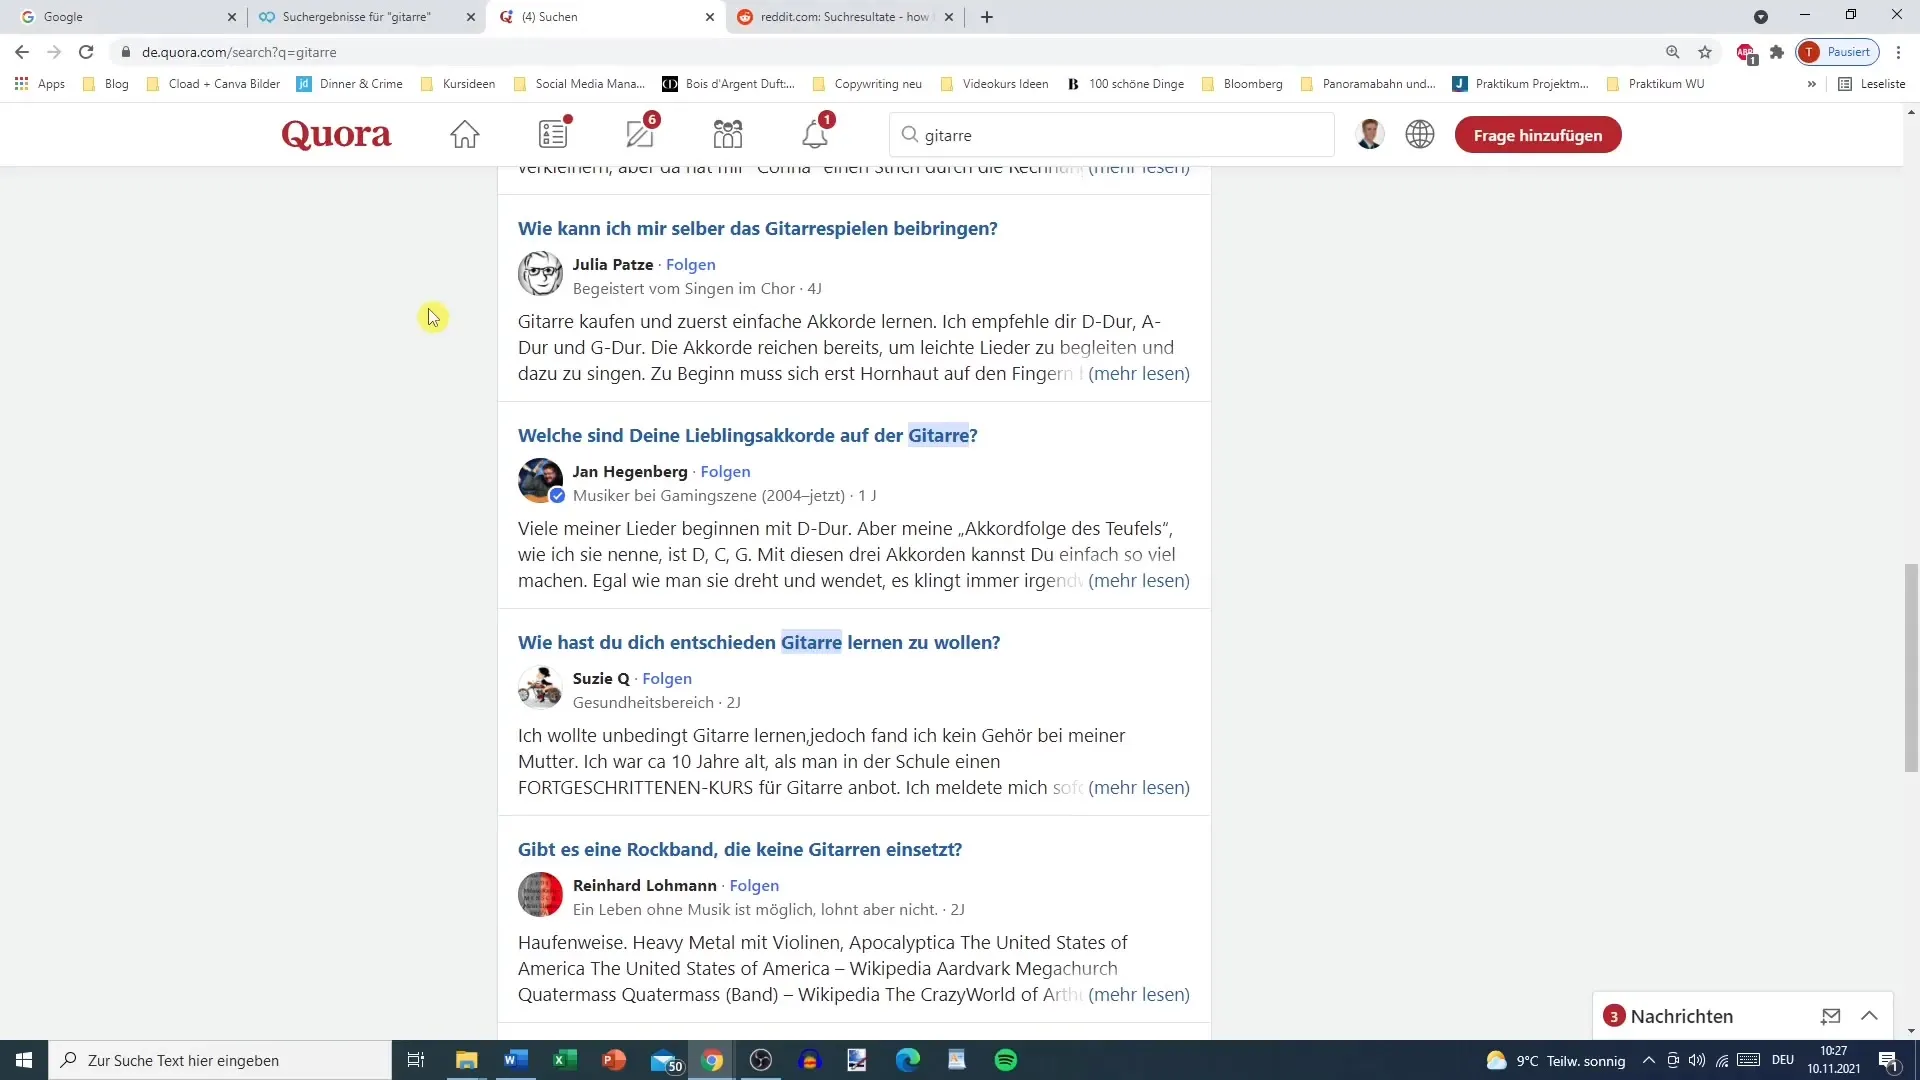Open the Windows notification center icon

click(x=1889, y=1060)
